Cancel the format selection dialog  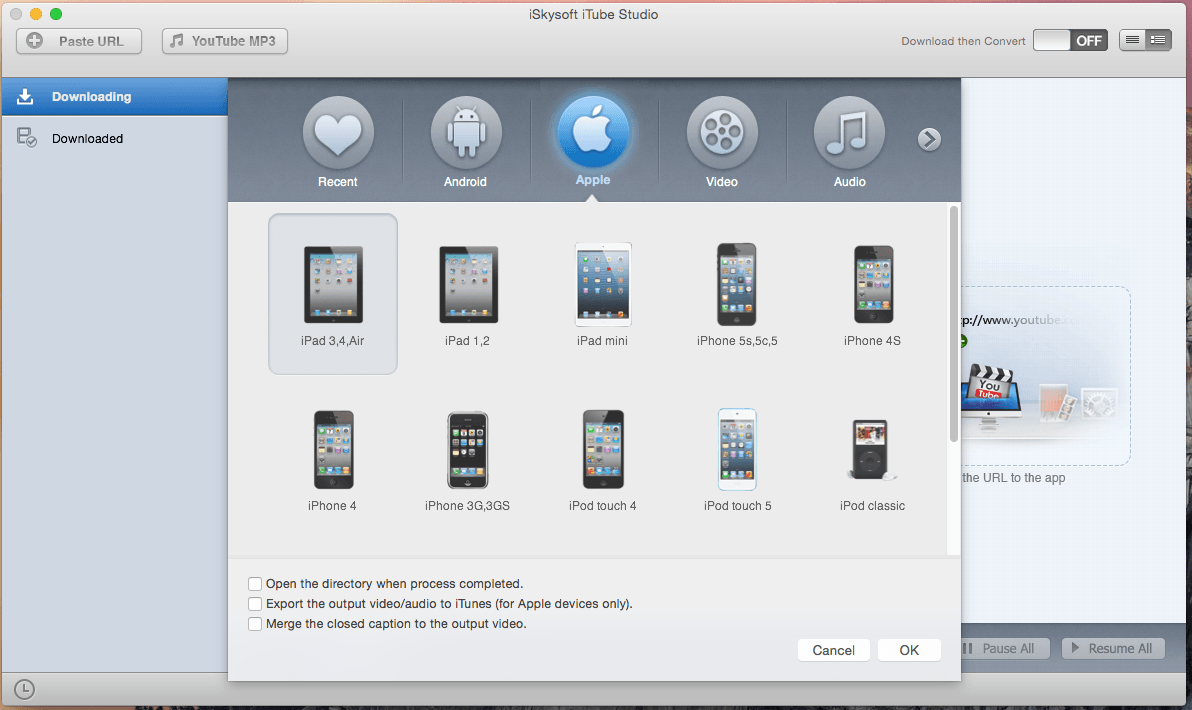(833, 650)
